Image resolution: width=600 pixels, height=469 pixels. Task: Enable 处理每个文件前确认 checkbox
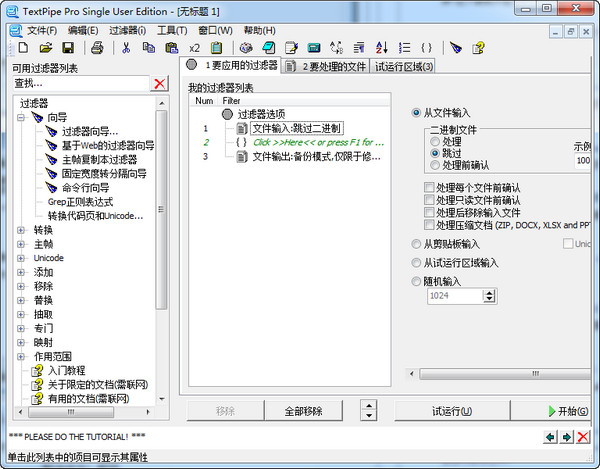429,187
